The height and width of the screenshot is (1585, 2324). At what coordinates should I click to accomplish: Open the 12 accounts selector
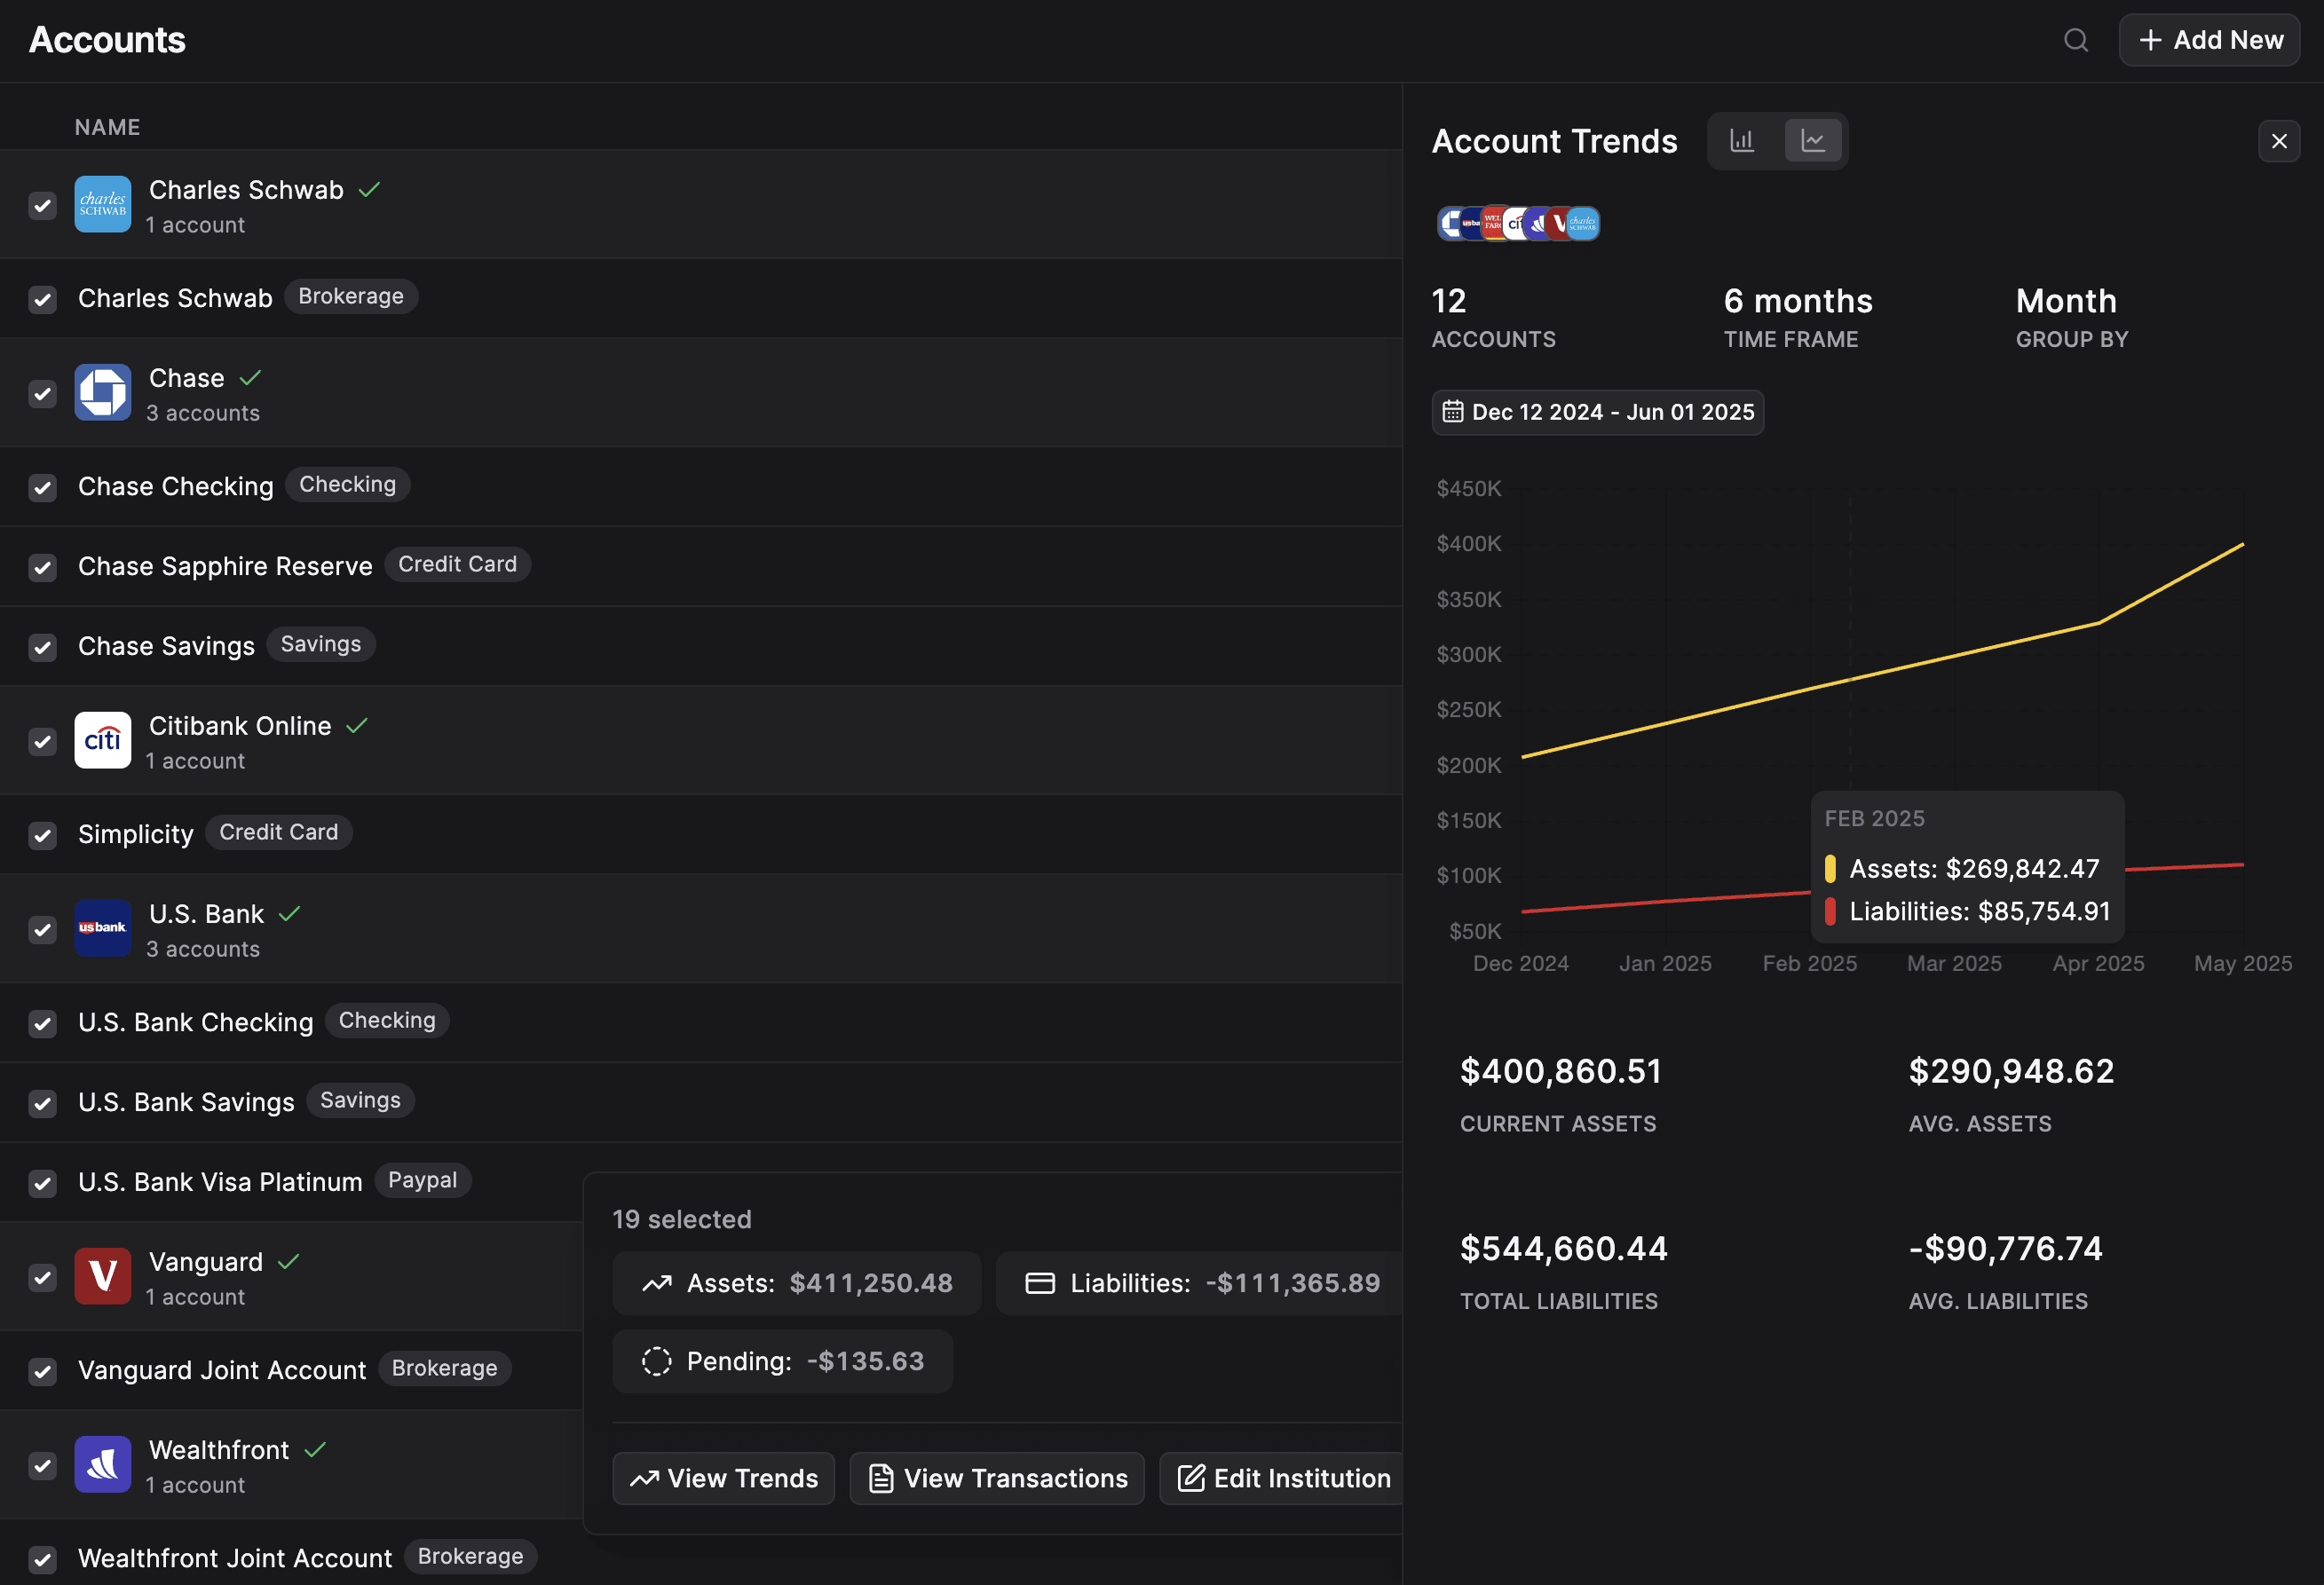point(1493,316)
